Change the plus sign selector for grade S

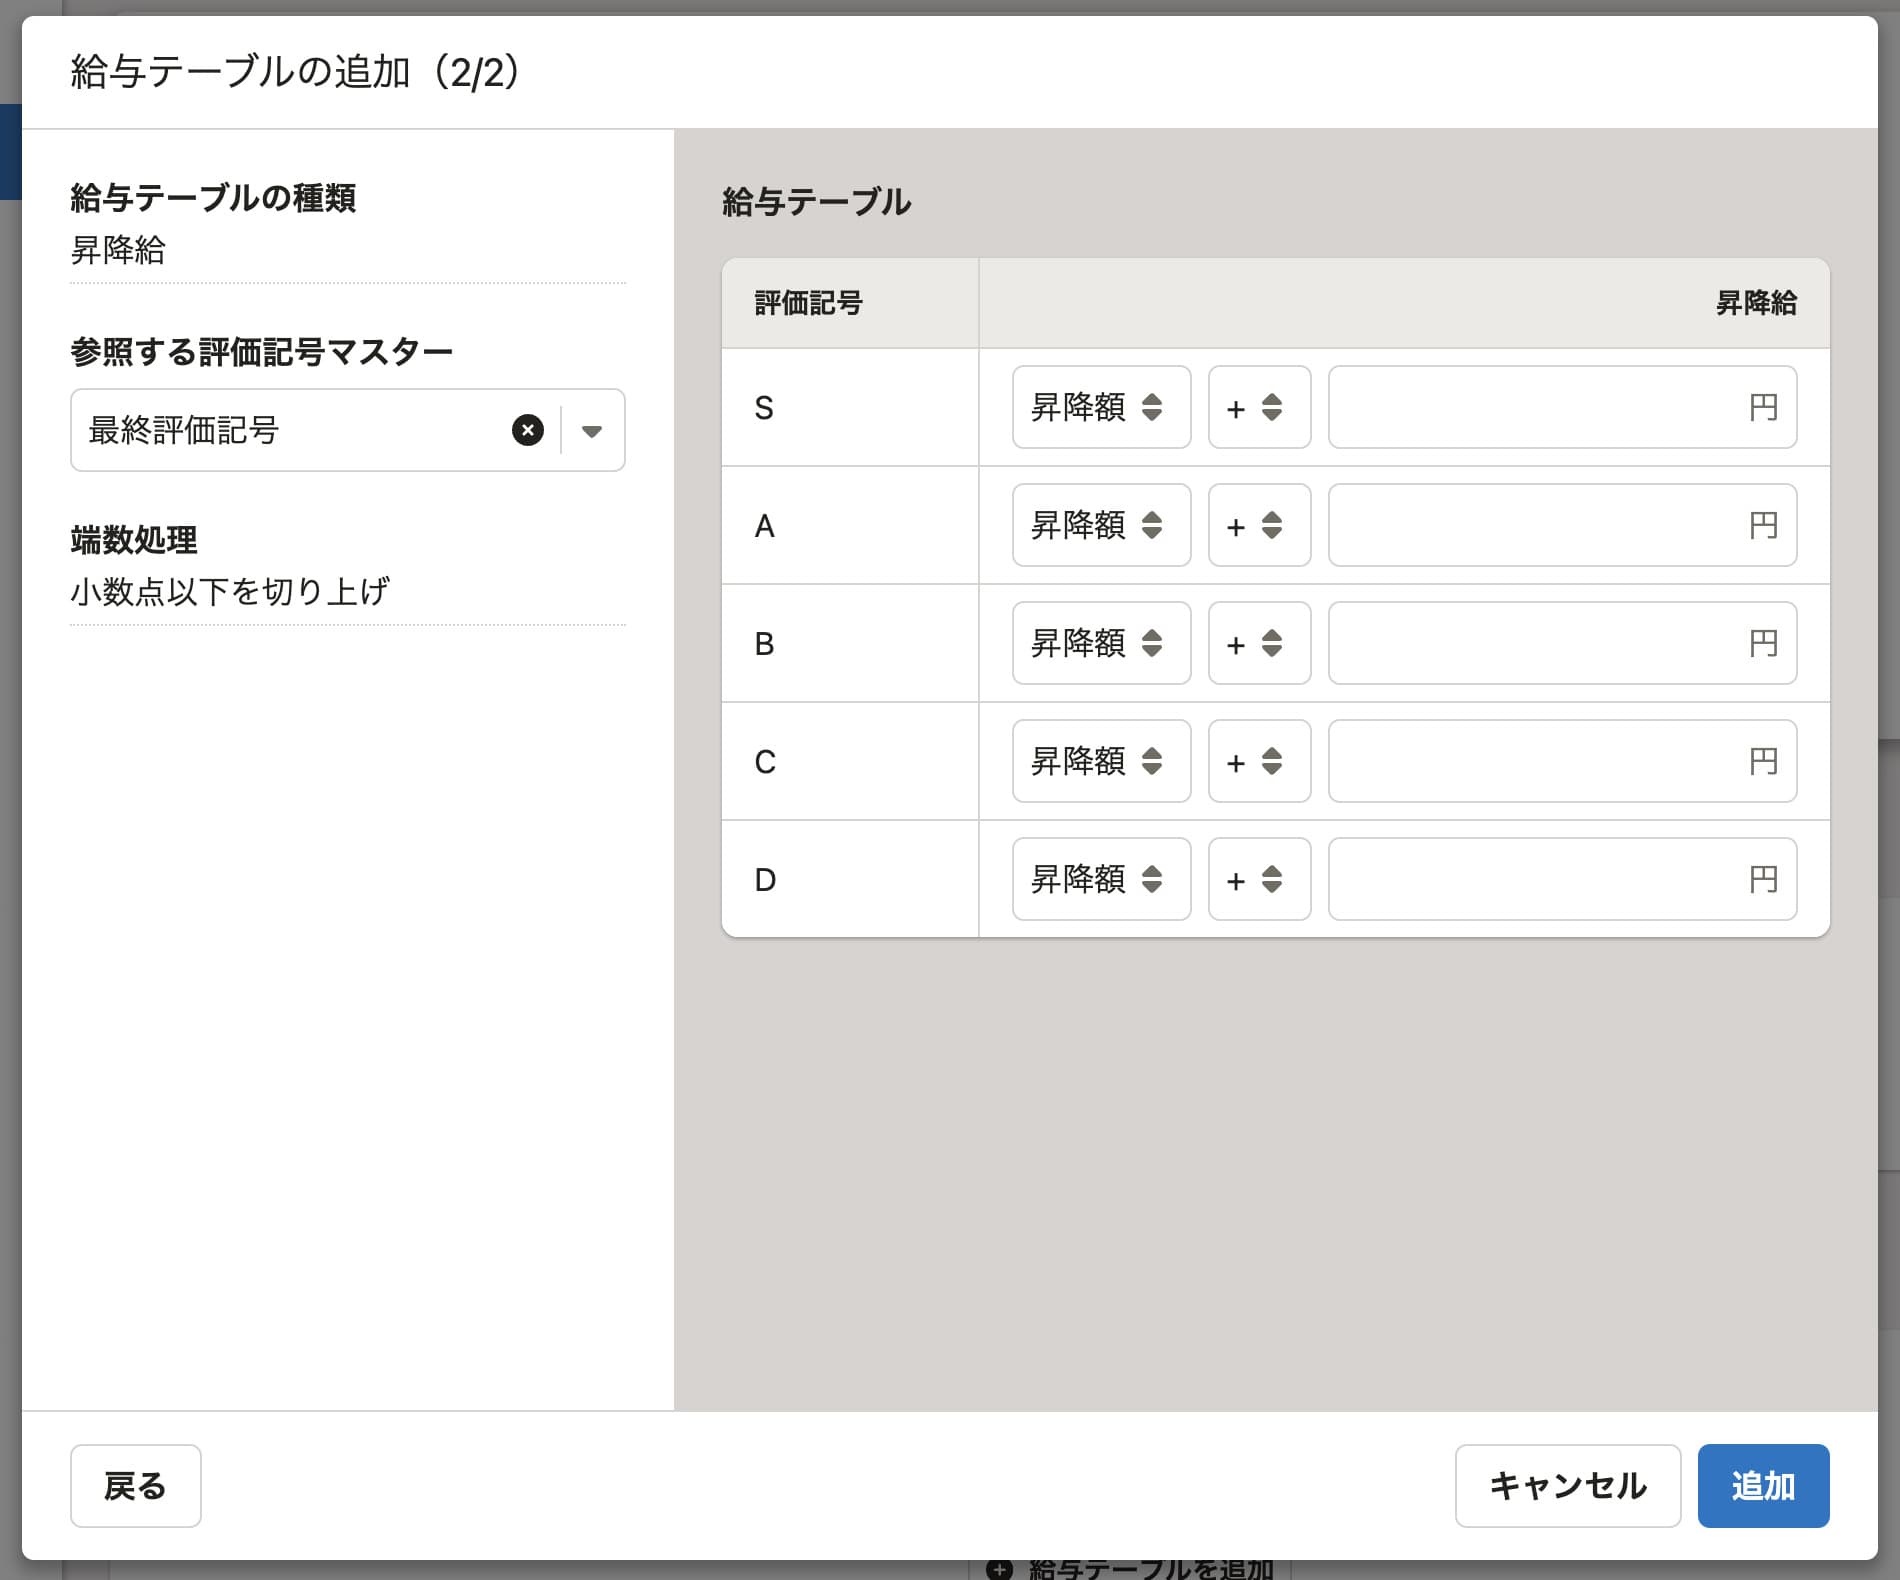(1258, 407)
